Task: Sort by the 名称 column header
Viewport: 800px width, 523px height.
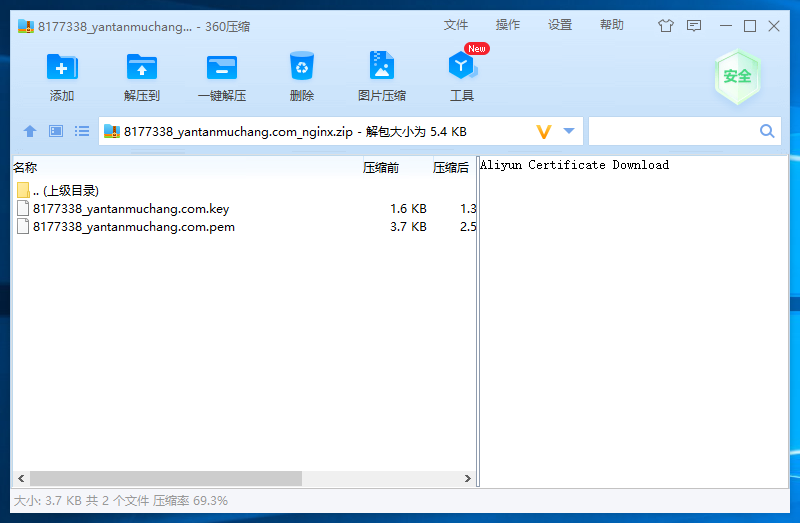Action: (x=186, y=167)
